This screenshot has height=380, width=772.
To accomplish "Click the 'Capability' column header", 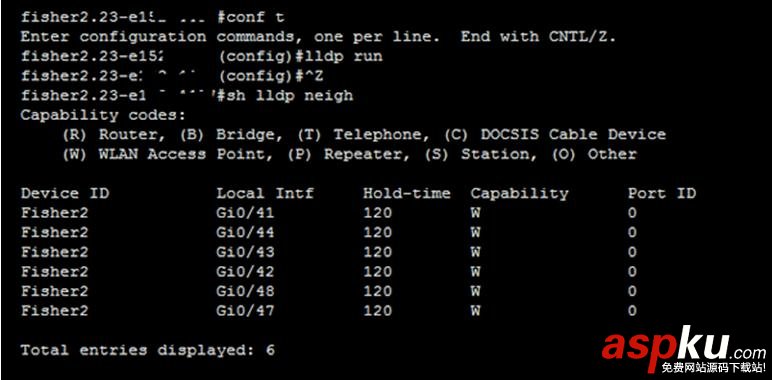I will pyautogui.click(x=519, y=194).
